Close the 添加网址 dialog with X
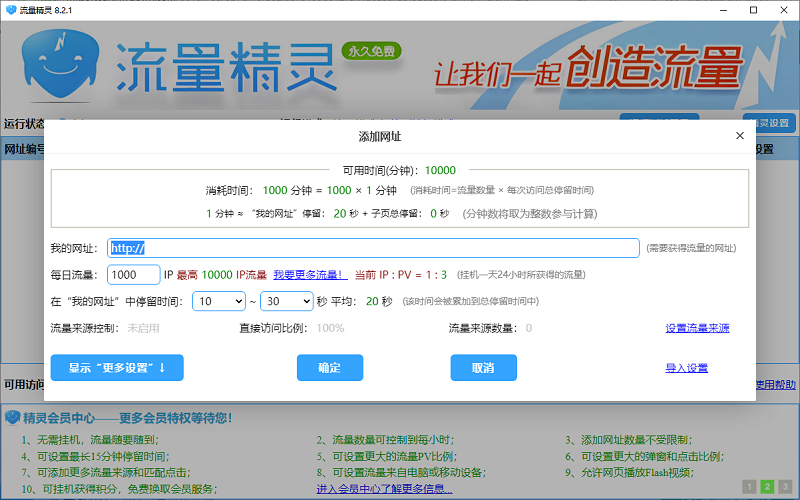800x500 pixels. (740, 135)
